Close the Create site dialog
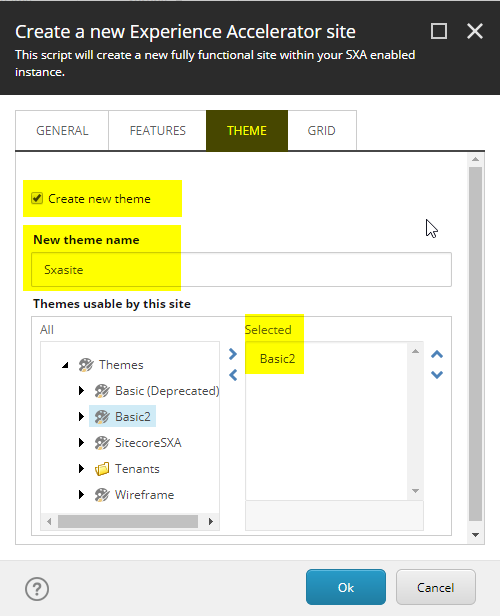This screenshot has width=500, height=616. point(475,31)
